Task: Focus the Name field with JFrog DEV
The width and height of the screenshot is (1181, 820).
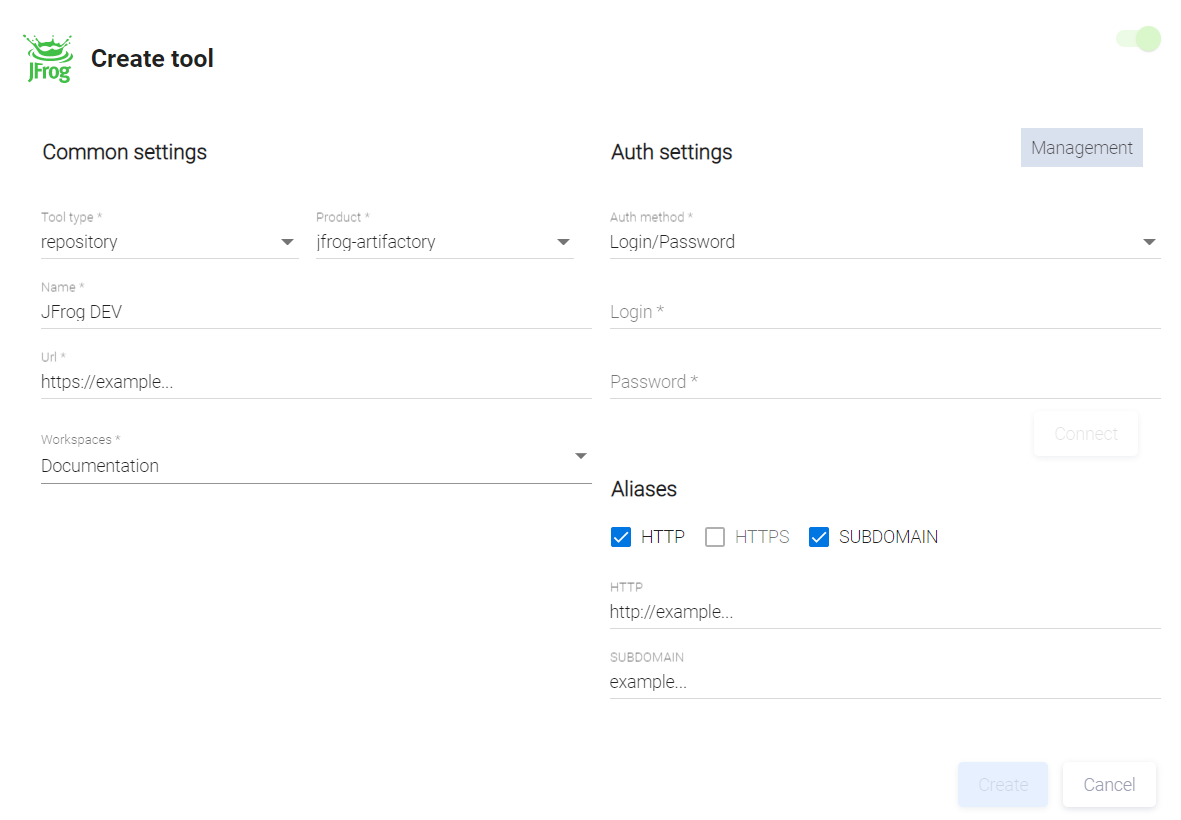Action: point(315,312)
